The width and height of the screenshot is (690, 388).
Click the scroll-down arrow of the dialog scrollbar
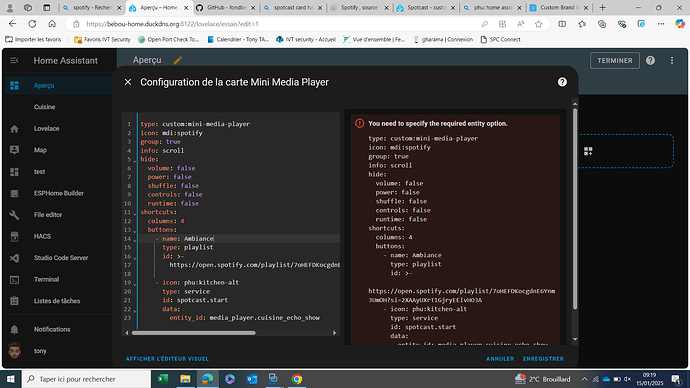point(575,340)
